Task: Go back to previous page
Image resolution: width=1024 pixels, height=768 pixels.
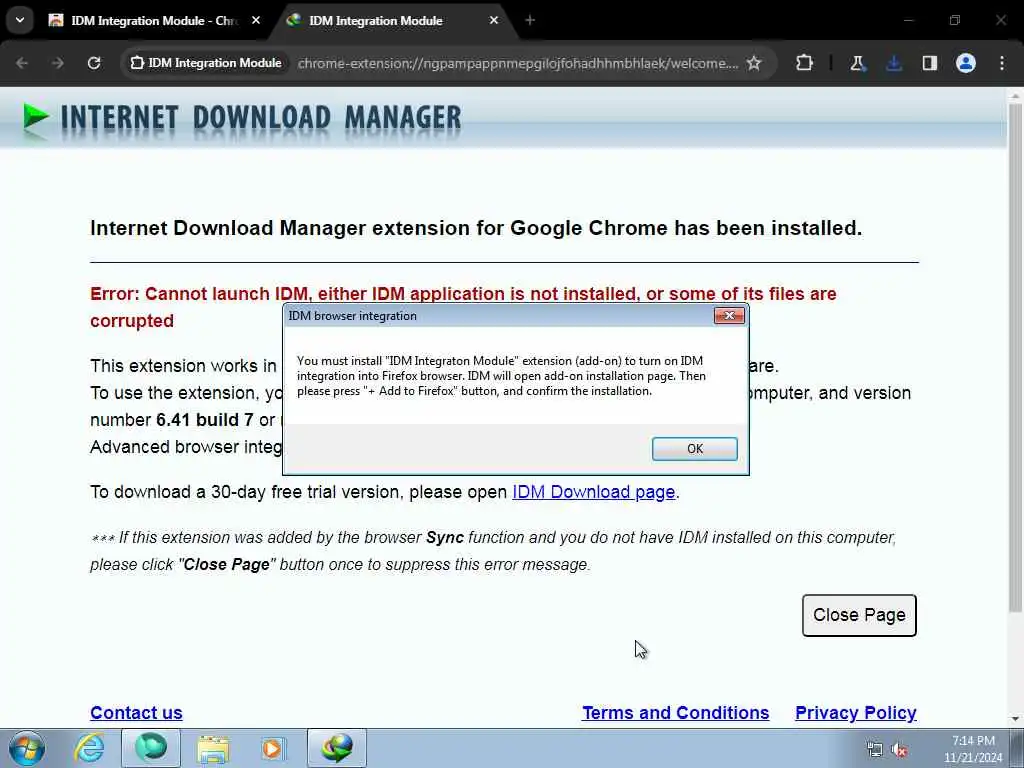Action: pos(22,63)
